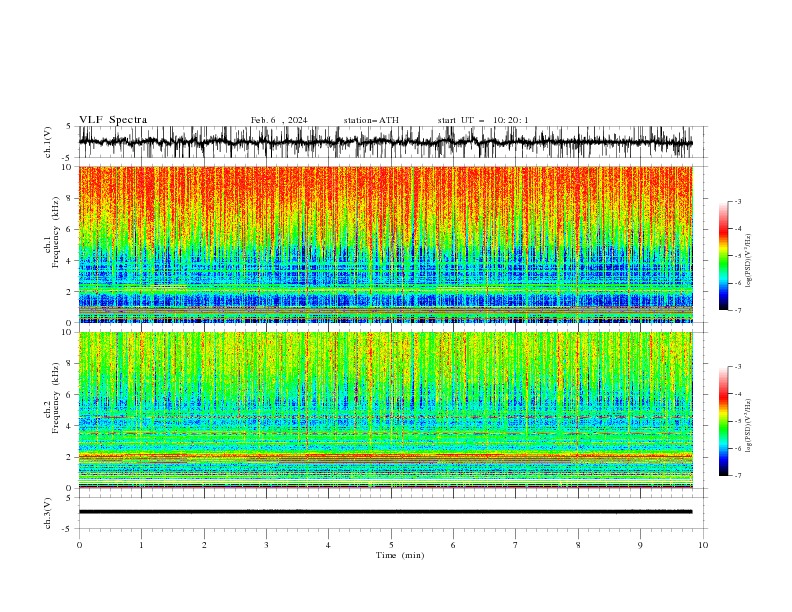
Task: Click time axis tick label "1"
Action: pyautogui.click(x=141, y=545)
